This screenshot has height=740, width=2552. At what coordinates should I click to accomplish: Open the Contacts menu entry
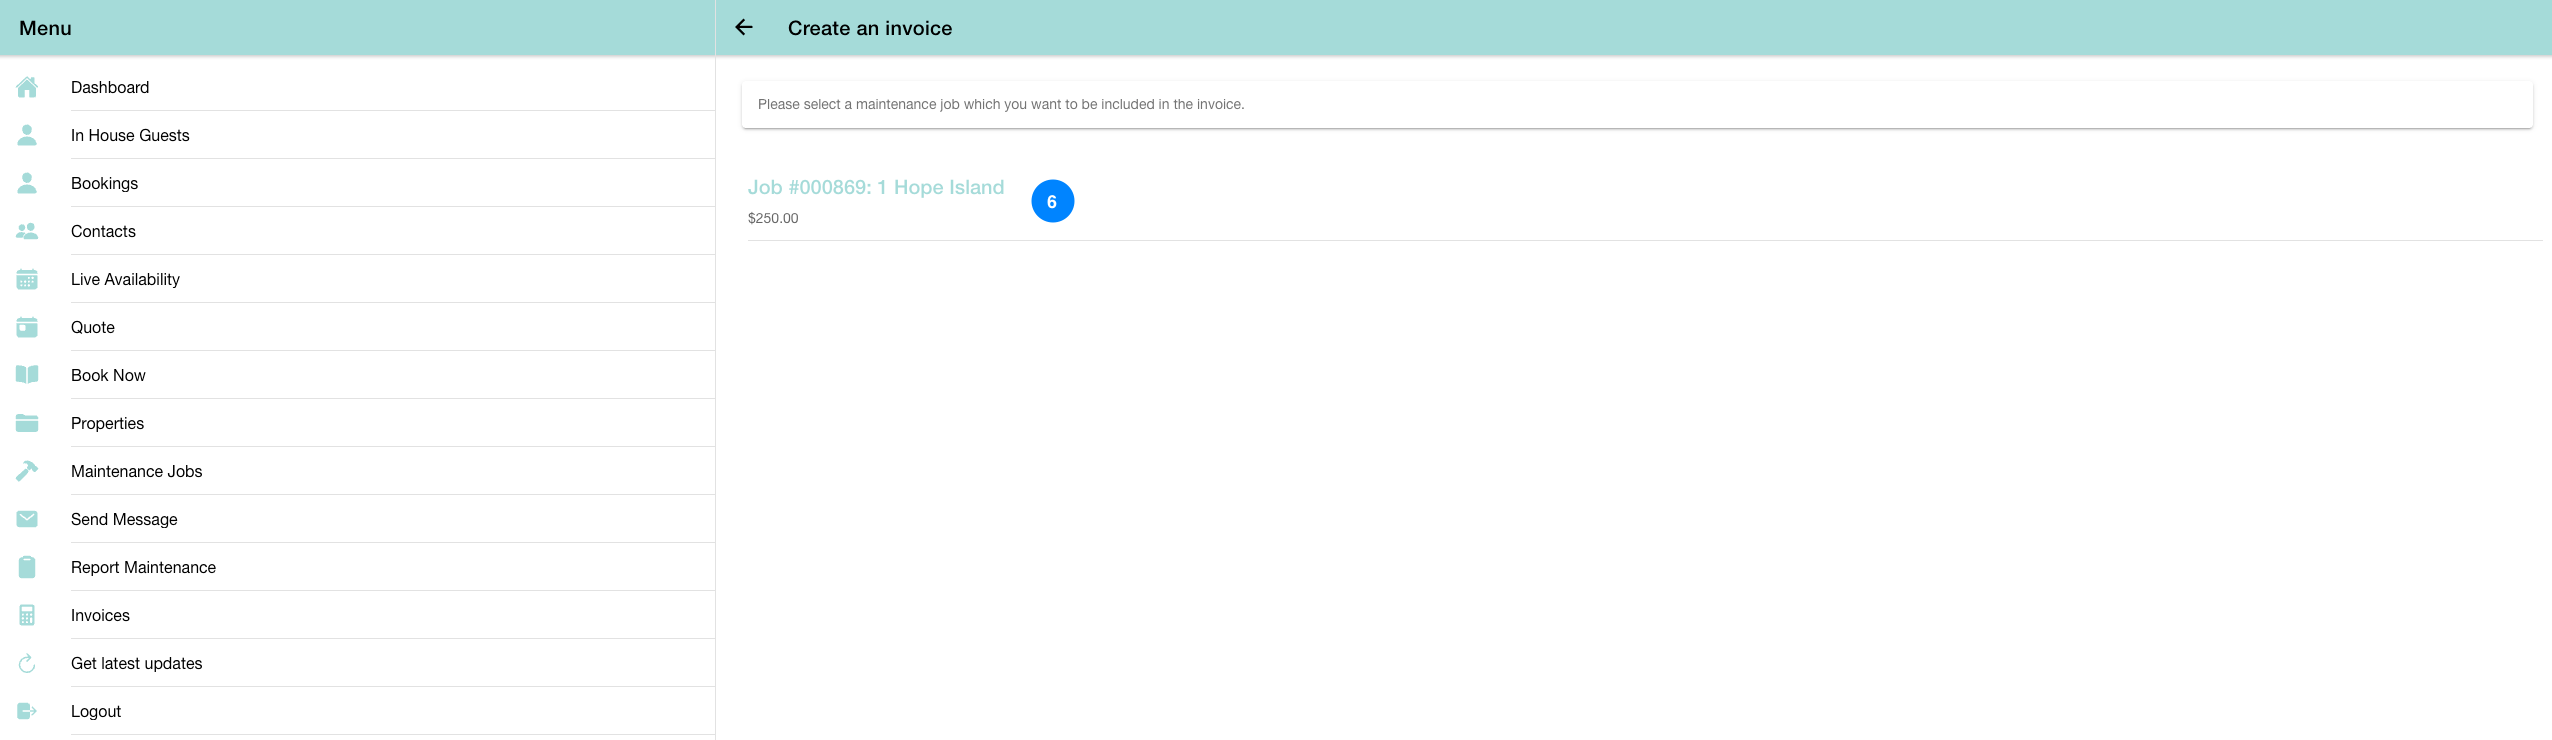point(103,231)
